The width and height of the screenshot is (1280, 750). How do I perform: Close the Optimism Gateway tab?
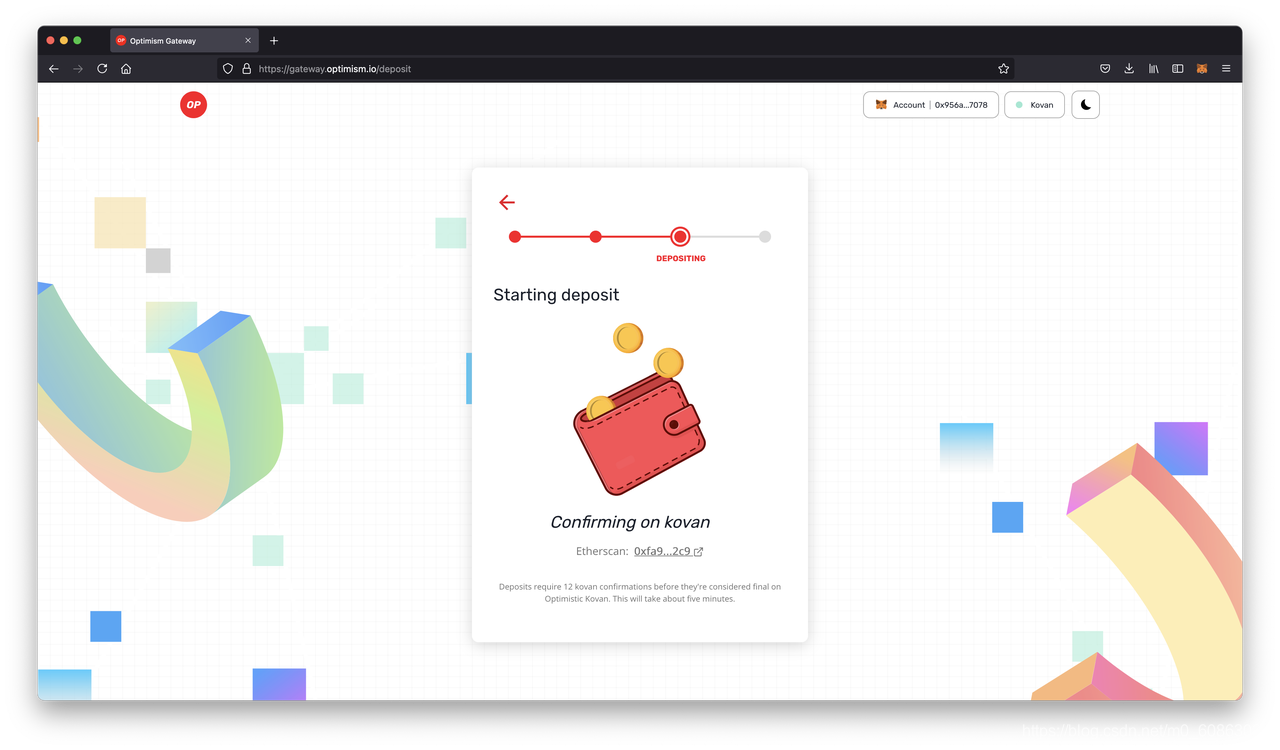(248, 41)
